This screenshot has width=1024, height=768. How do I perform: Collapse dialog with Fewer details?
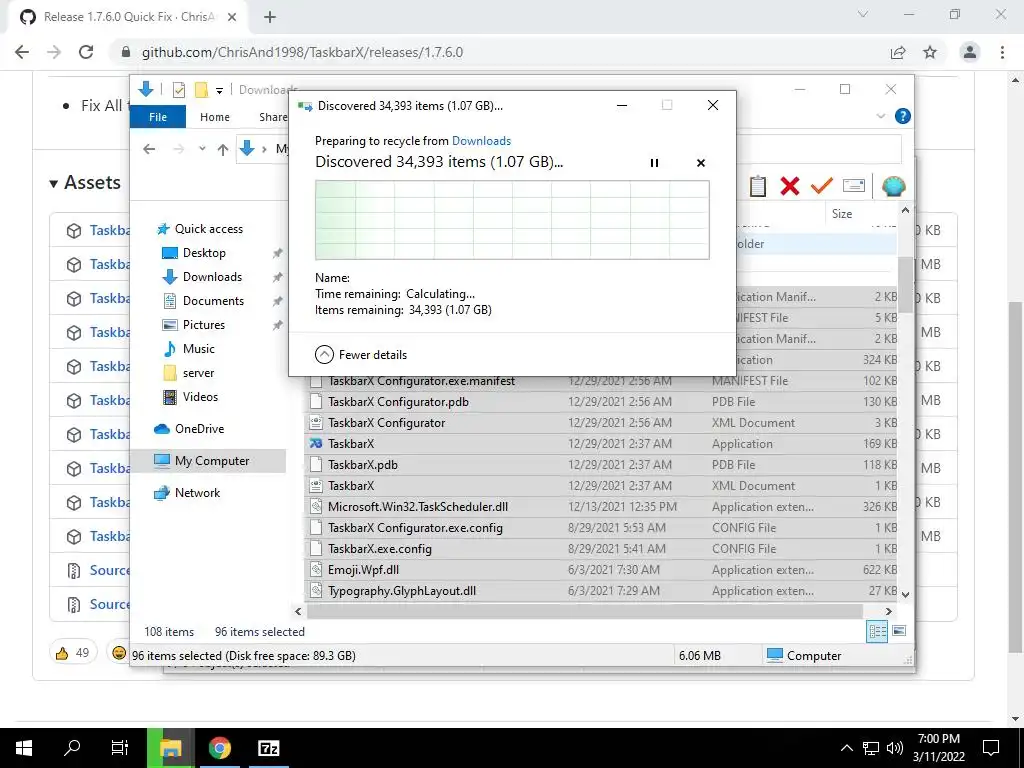pyautogui.click(x=361, y=355)
